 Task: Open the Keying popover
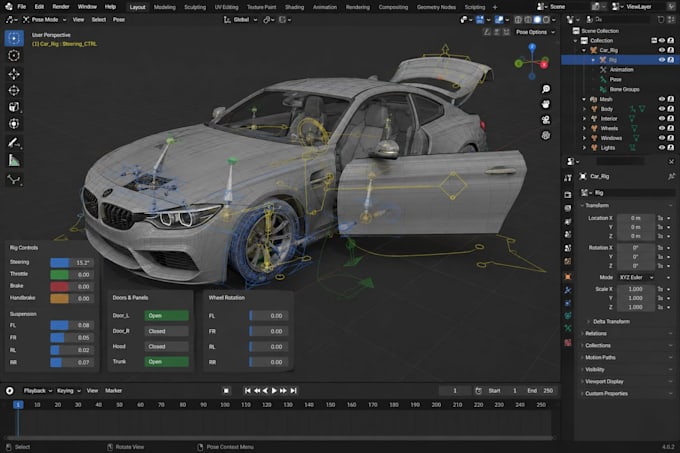(68, 391)
